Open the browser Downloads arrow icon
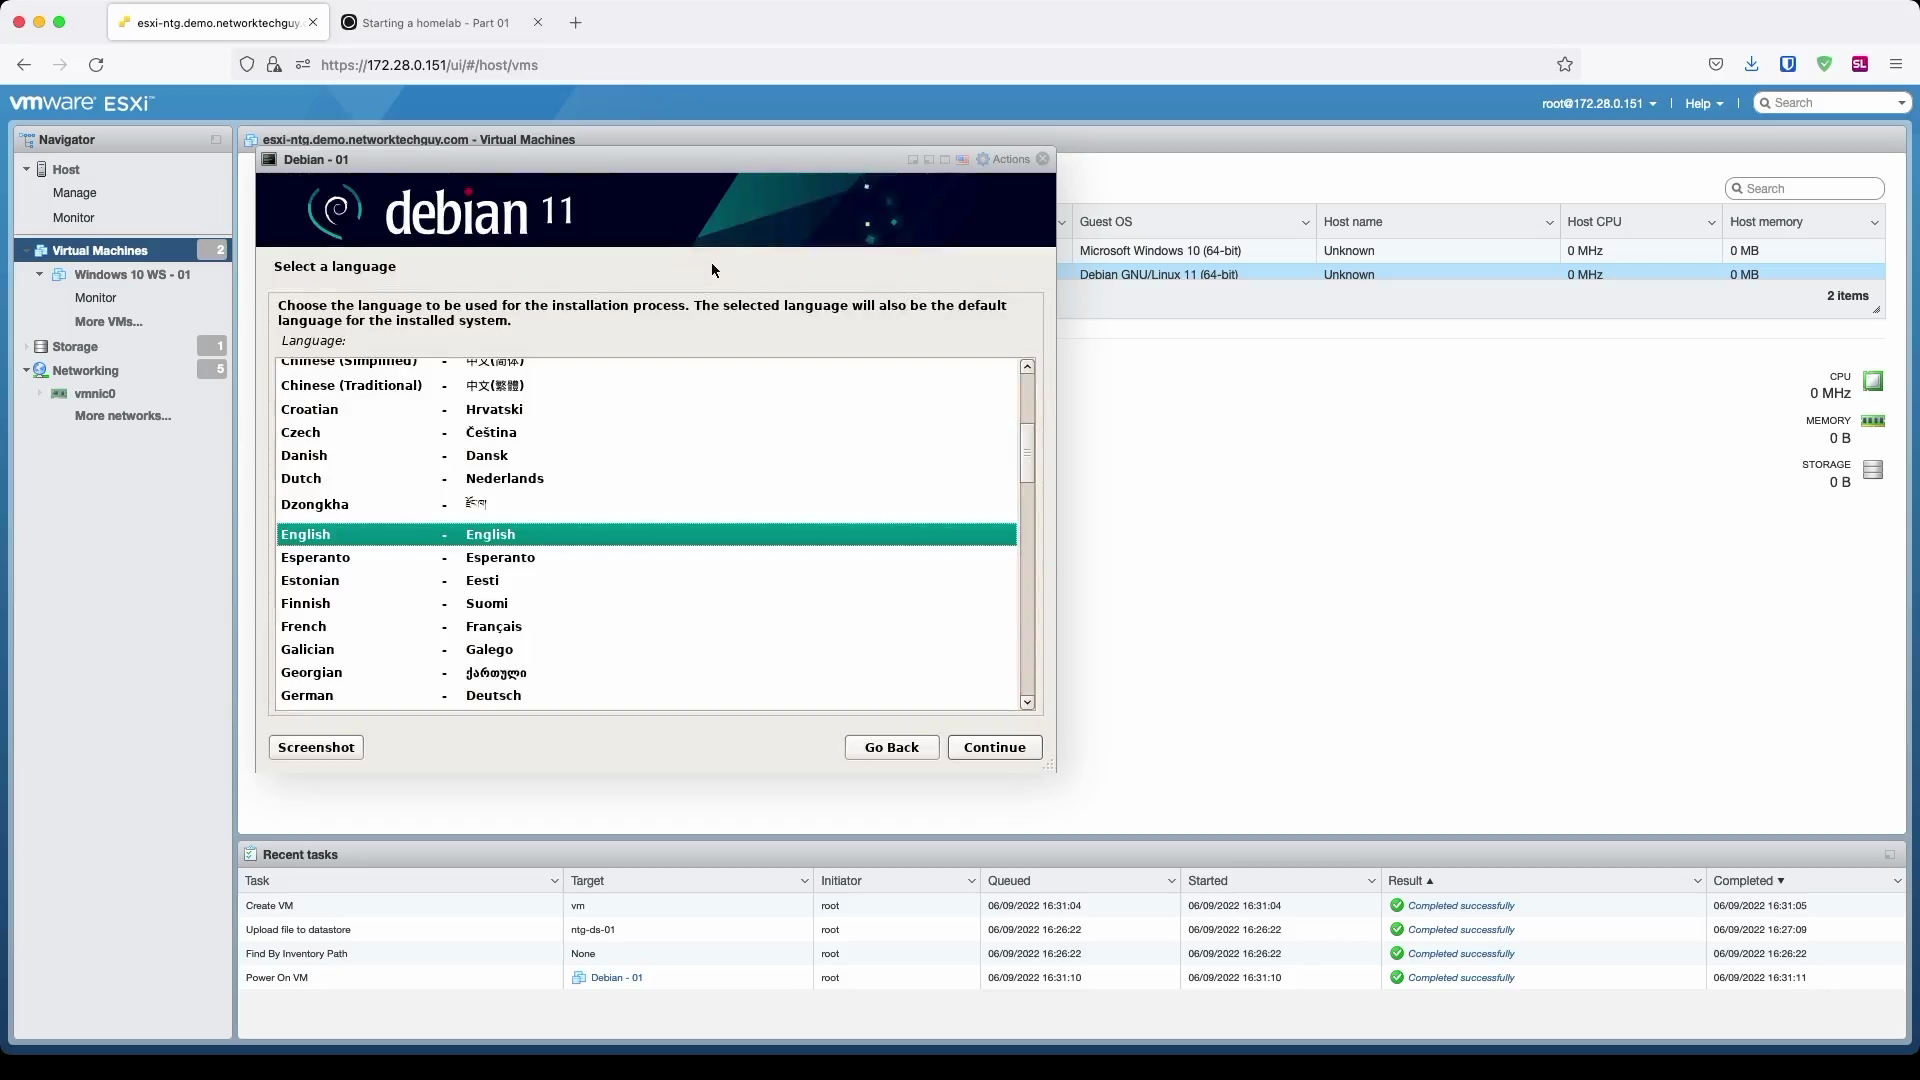1920x1080 pixels. point(1751,64)
